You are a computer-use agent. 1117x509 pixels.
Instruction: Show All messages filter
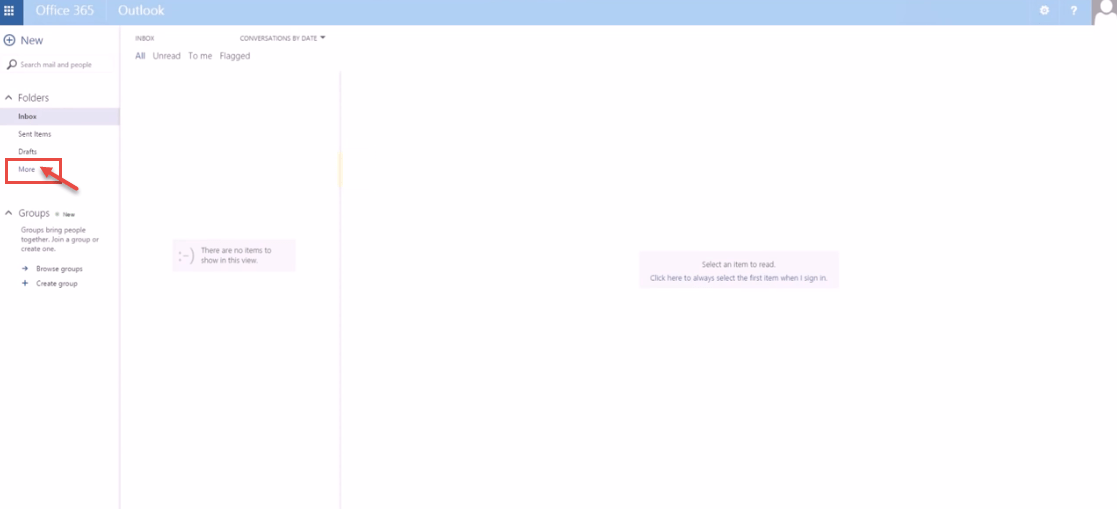pos(140,56)
